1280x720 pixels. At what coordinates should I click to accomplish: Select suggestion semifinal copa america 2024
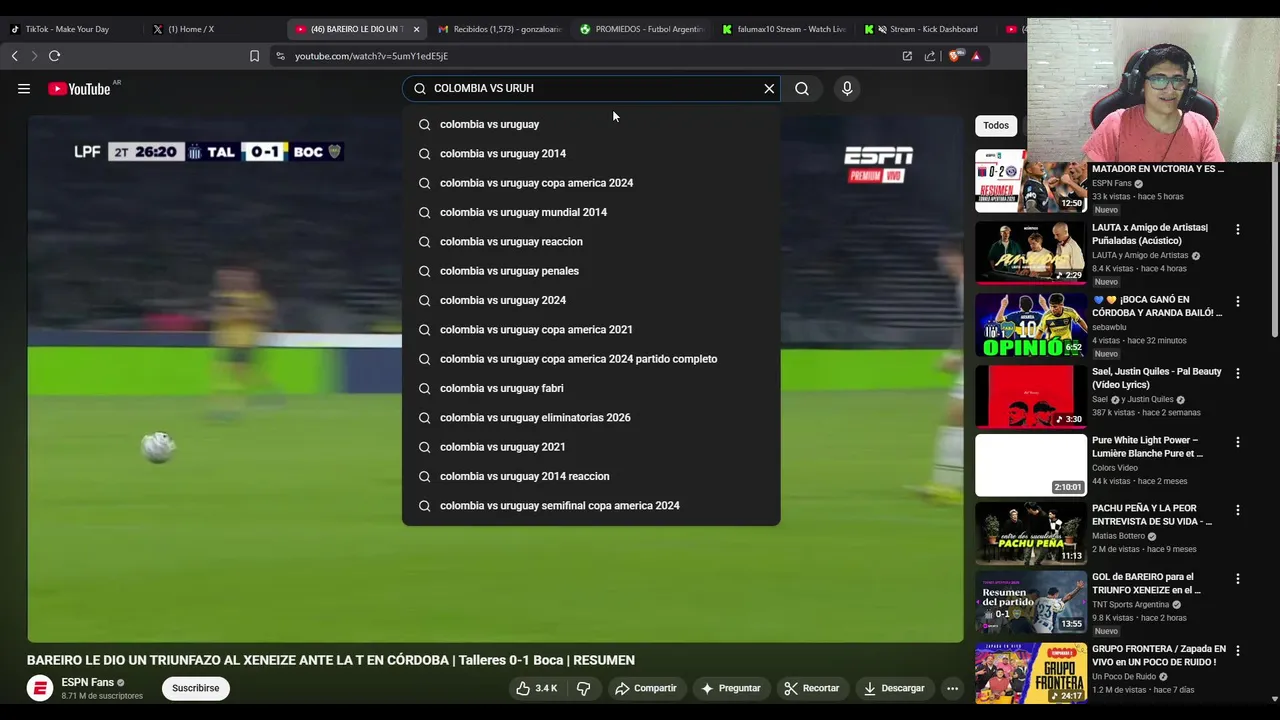point(591,505)
